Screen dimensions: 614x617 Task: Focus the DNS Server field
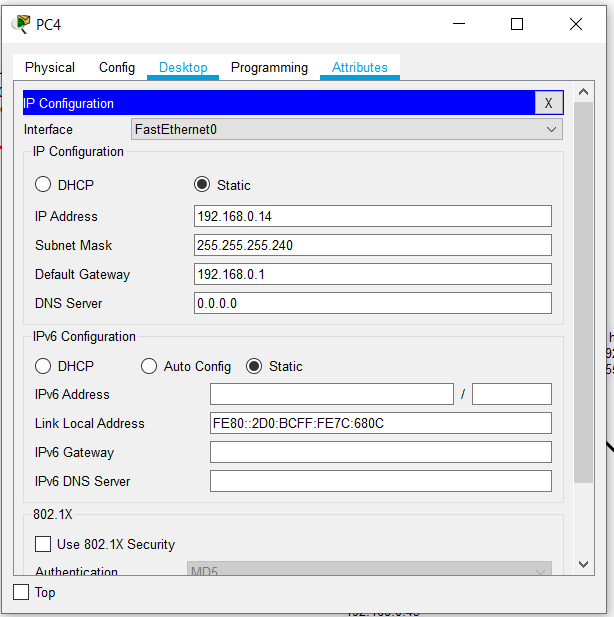coord(373,303)
